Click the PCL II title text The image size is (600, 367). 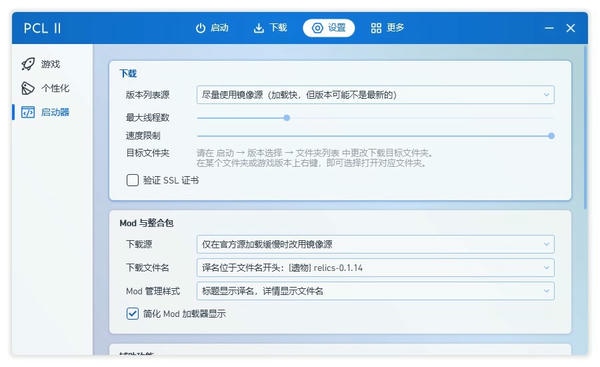click(42, 28)
